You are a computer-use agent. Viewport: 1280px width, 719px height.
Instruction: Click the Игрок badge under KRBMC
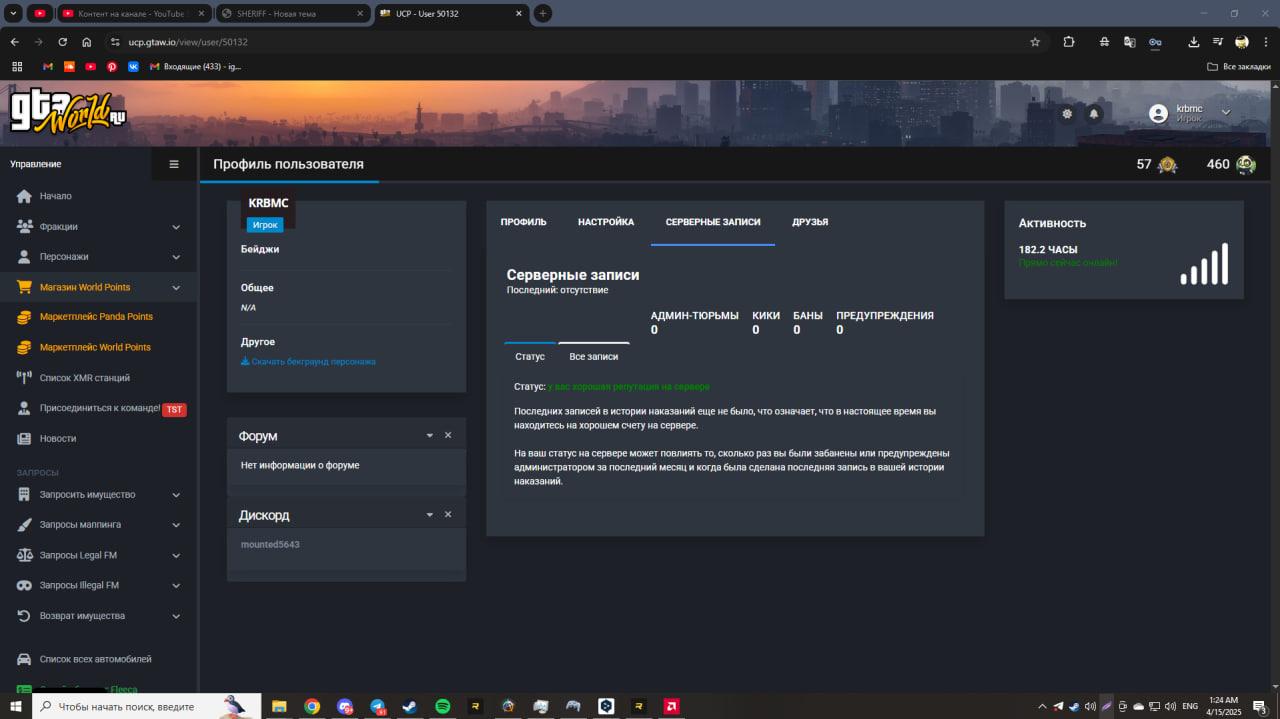coord(265,225)
